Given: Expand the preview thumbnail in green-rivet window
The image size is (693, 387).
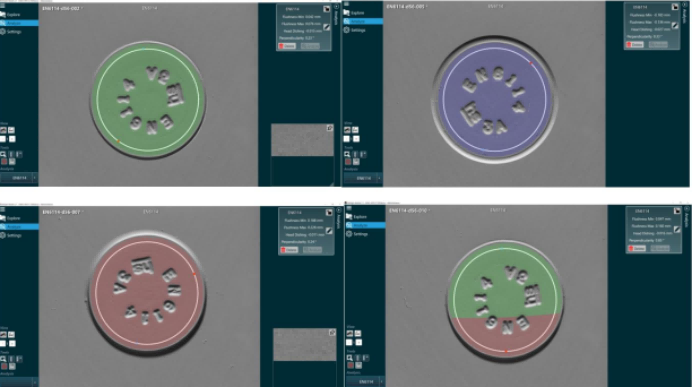Looking at the screenshot, I should coord(330,128).
